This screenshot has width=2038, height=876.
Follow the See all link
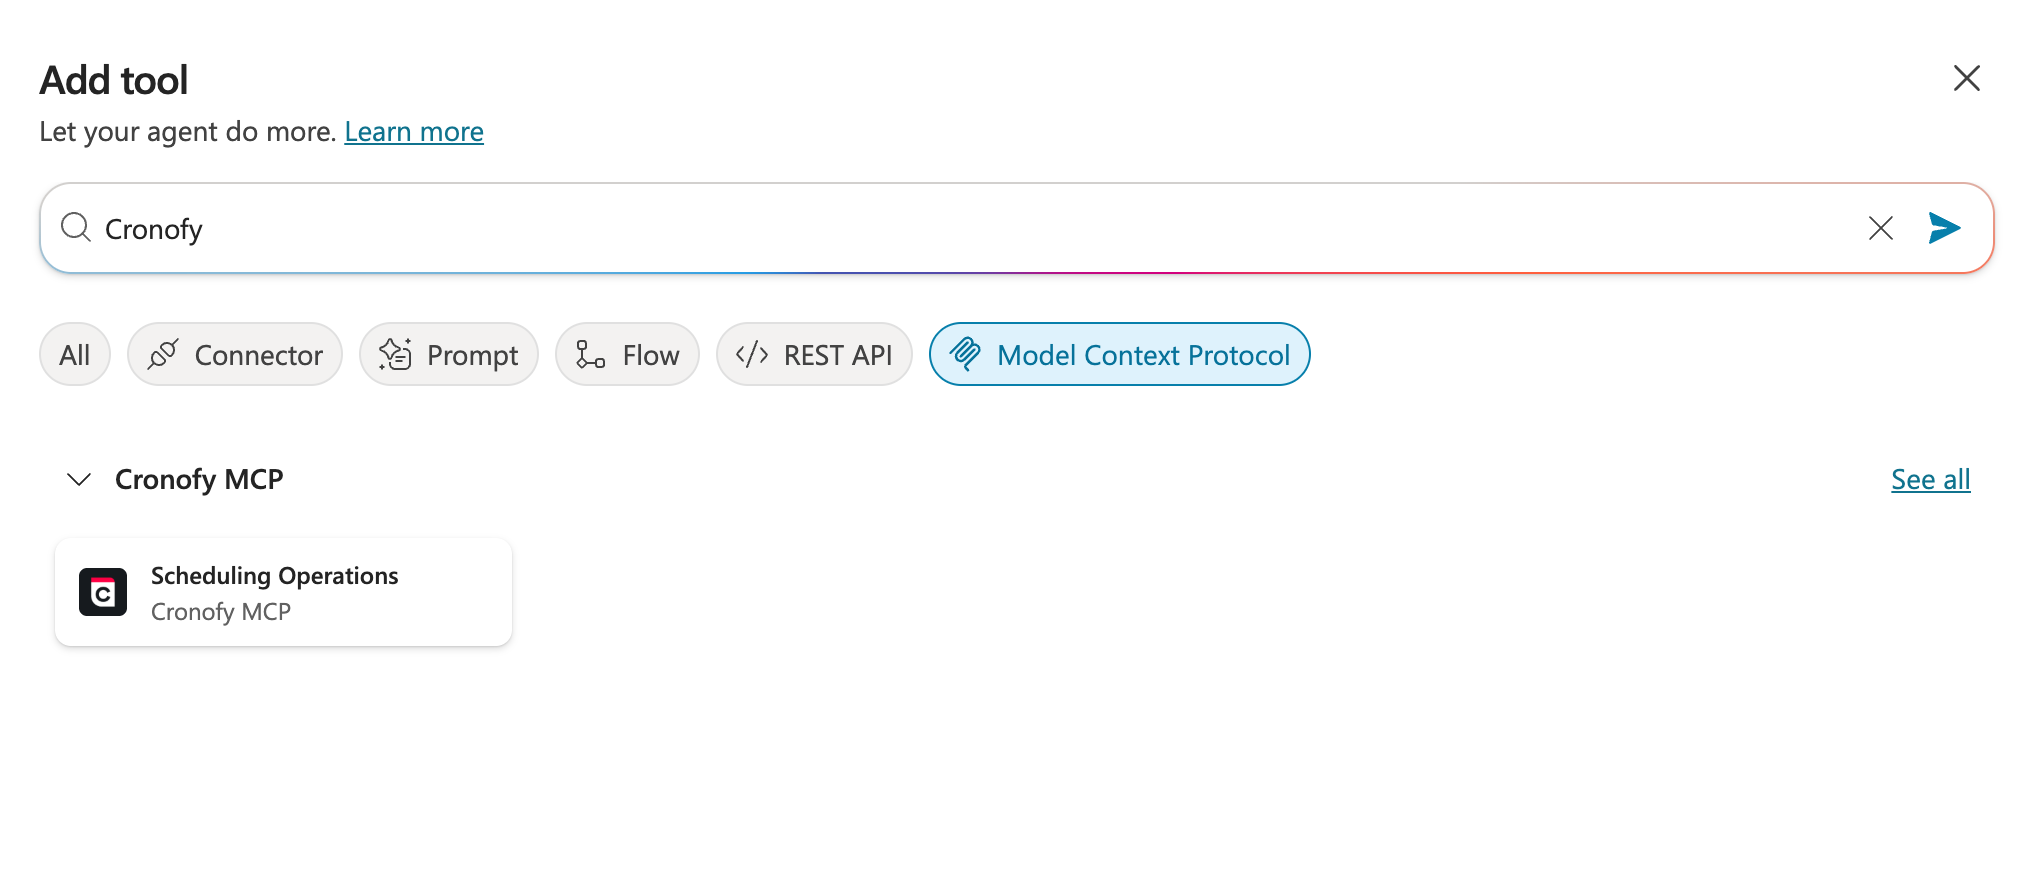pyautogui.click(x=1930, y=480)
